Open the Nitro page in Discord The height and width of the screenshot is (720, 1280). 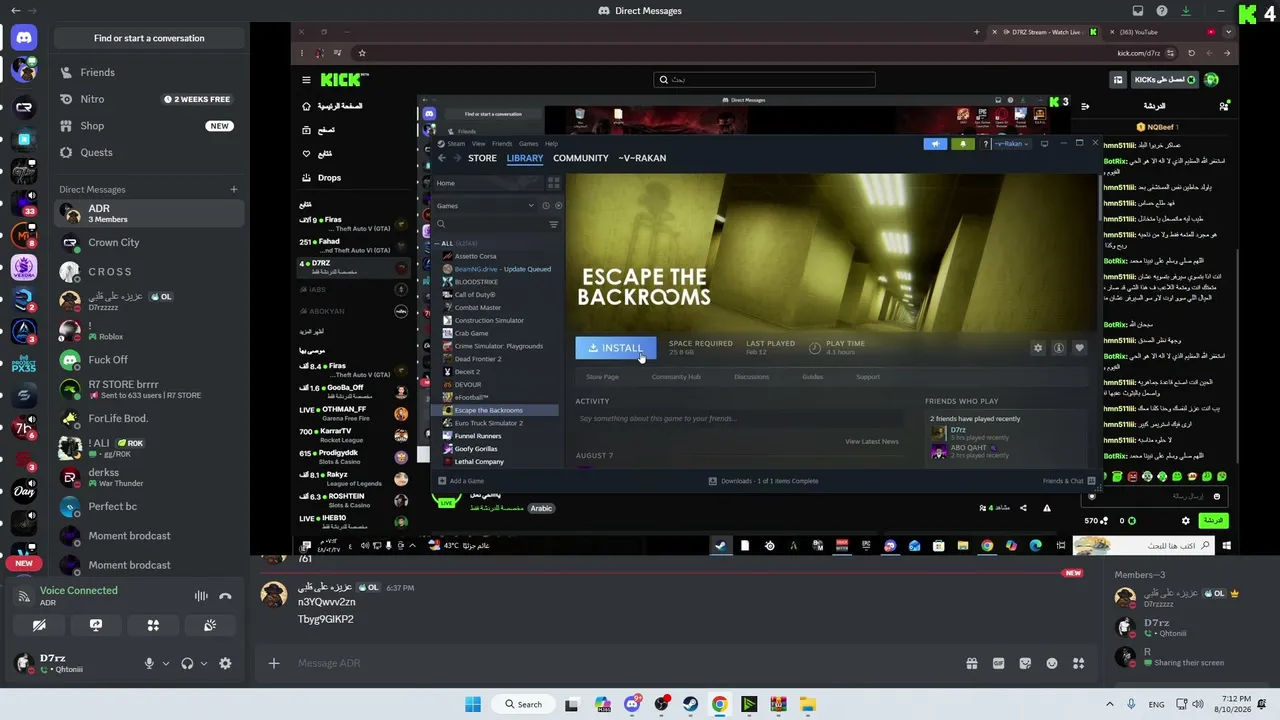click(149, 99)
